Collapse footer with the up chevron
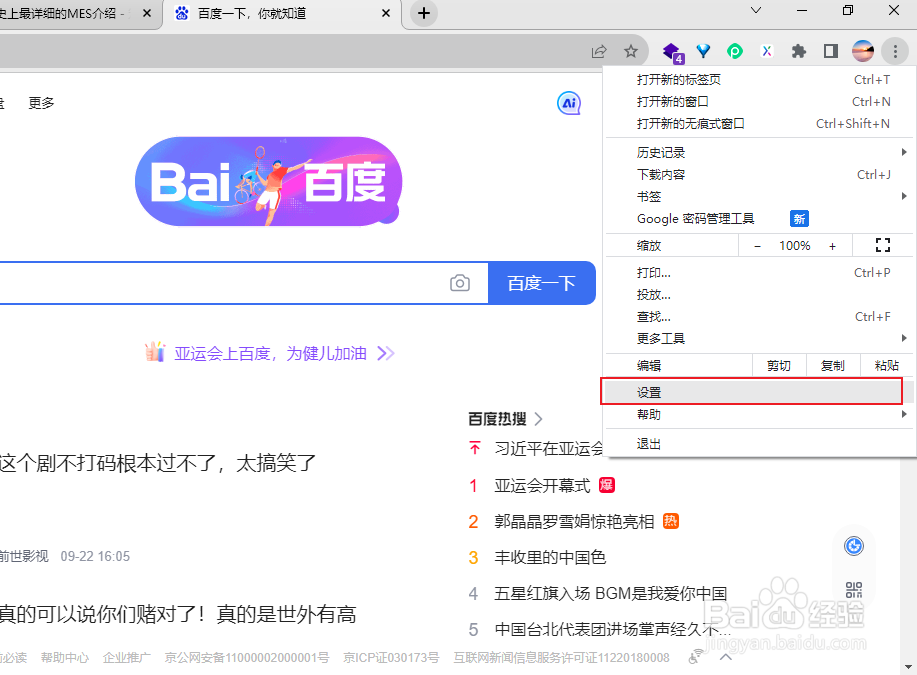Screen dimensions: 917x675 pyautogui.click(x=726, y=657)
